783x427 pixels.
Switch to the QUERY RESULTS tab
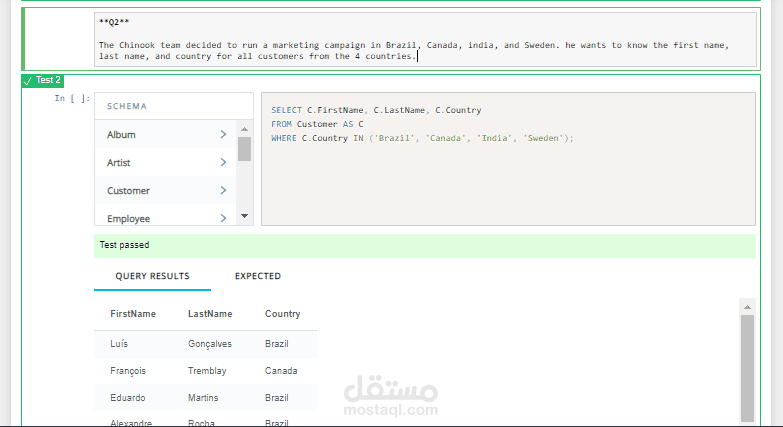152,276
